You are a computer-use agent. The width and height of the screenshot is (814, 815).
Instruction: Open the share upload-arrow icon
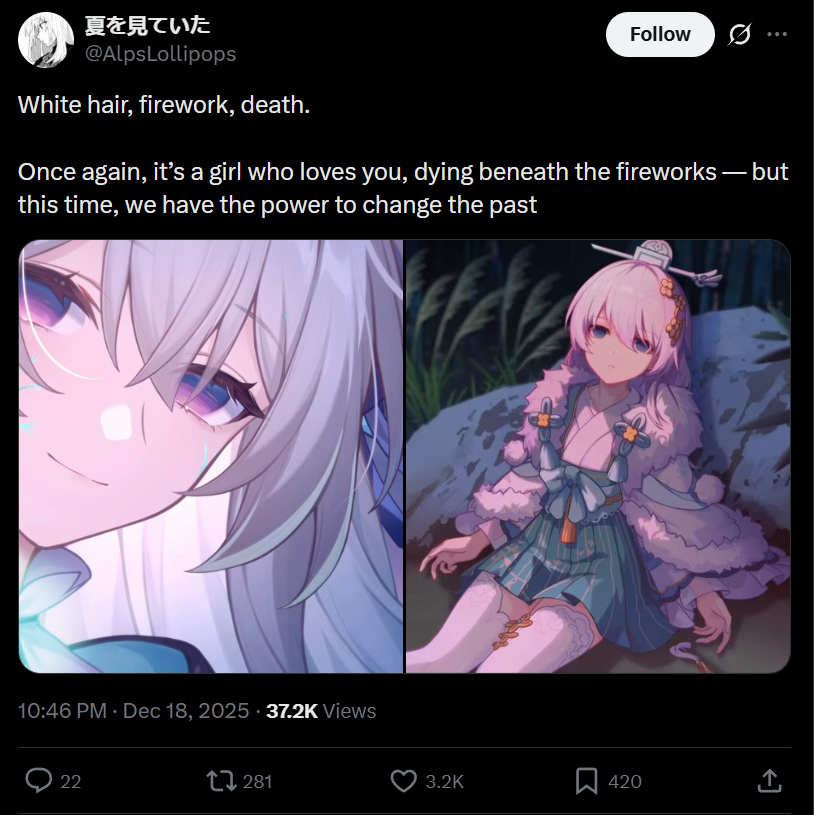(770, 781)
